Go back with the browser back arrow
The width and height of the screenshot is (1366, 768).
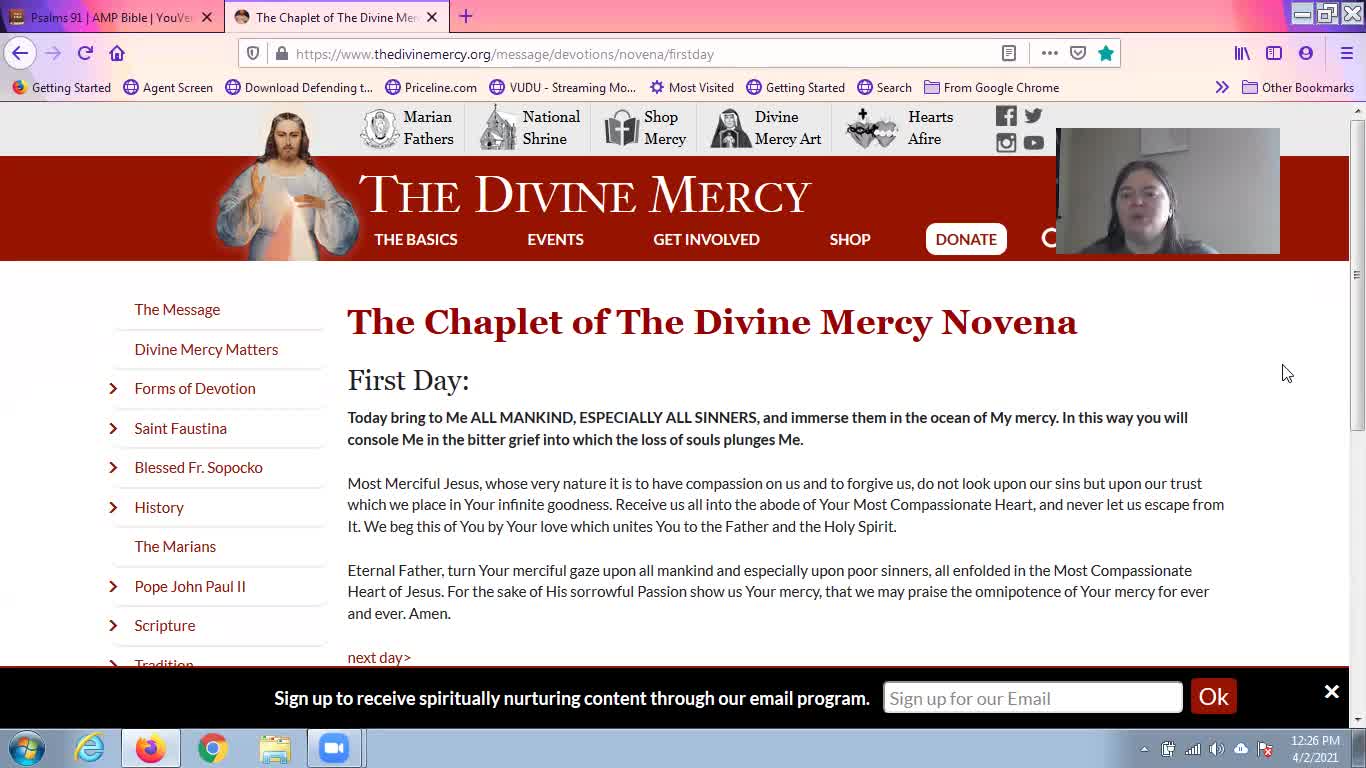click(x=20, y=53)
